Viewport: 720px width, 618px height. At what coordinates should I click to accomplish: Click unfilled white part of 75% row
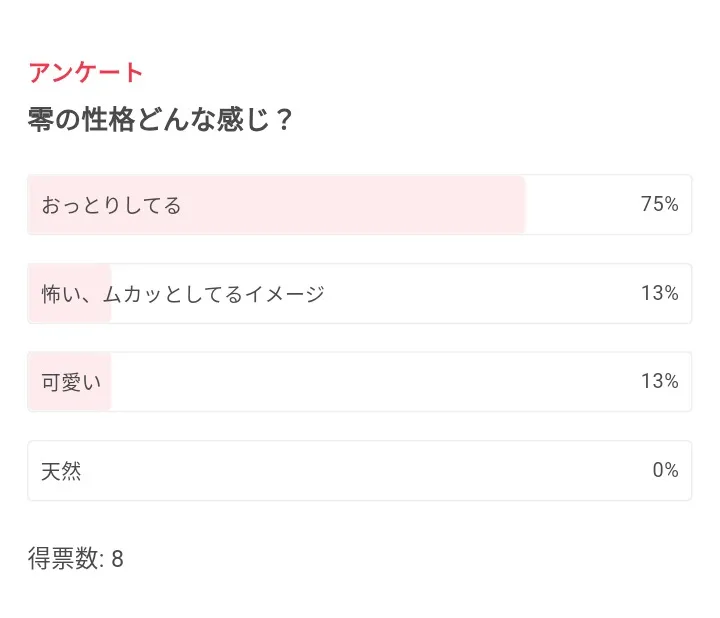click(x=580, y=205)
